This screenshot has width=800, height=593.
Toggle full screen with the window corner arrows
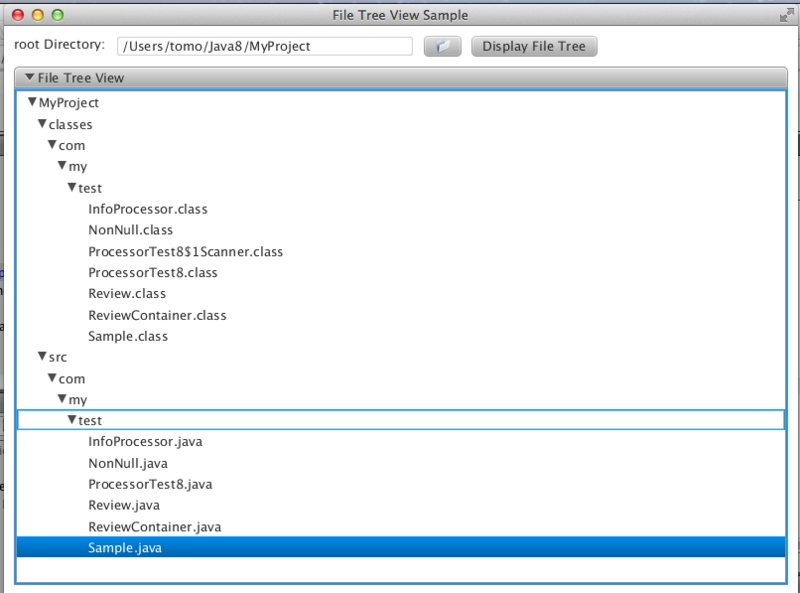tap(786, 15)
